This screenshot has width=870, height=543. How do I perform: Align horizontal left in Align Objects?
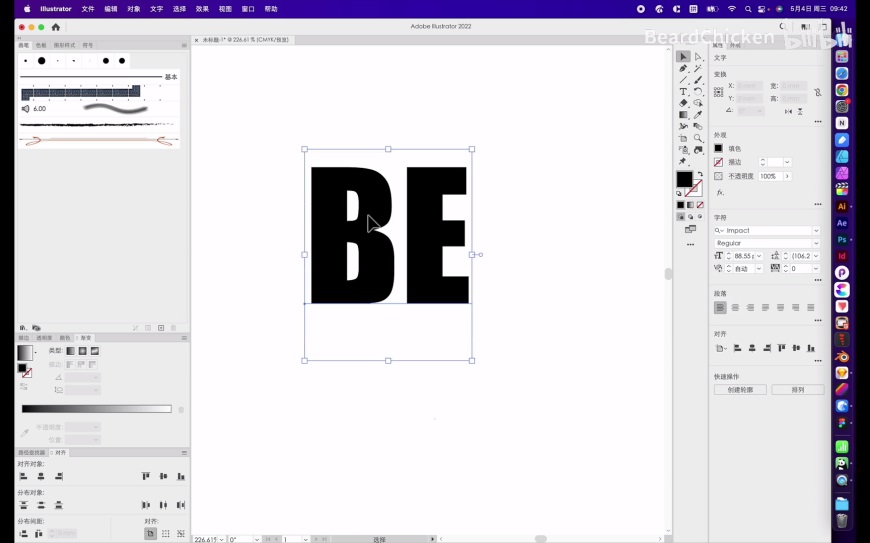pyautogui.click(x=23, y=476)
